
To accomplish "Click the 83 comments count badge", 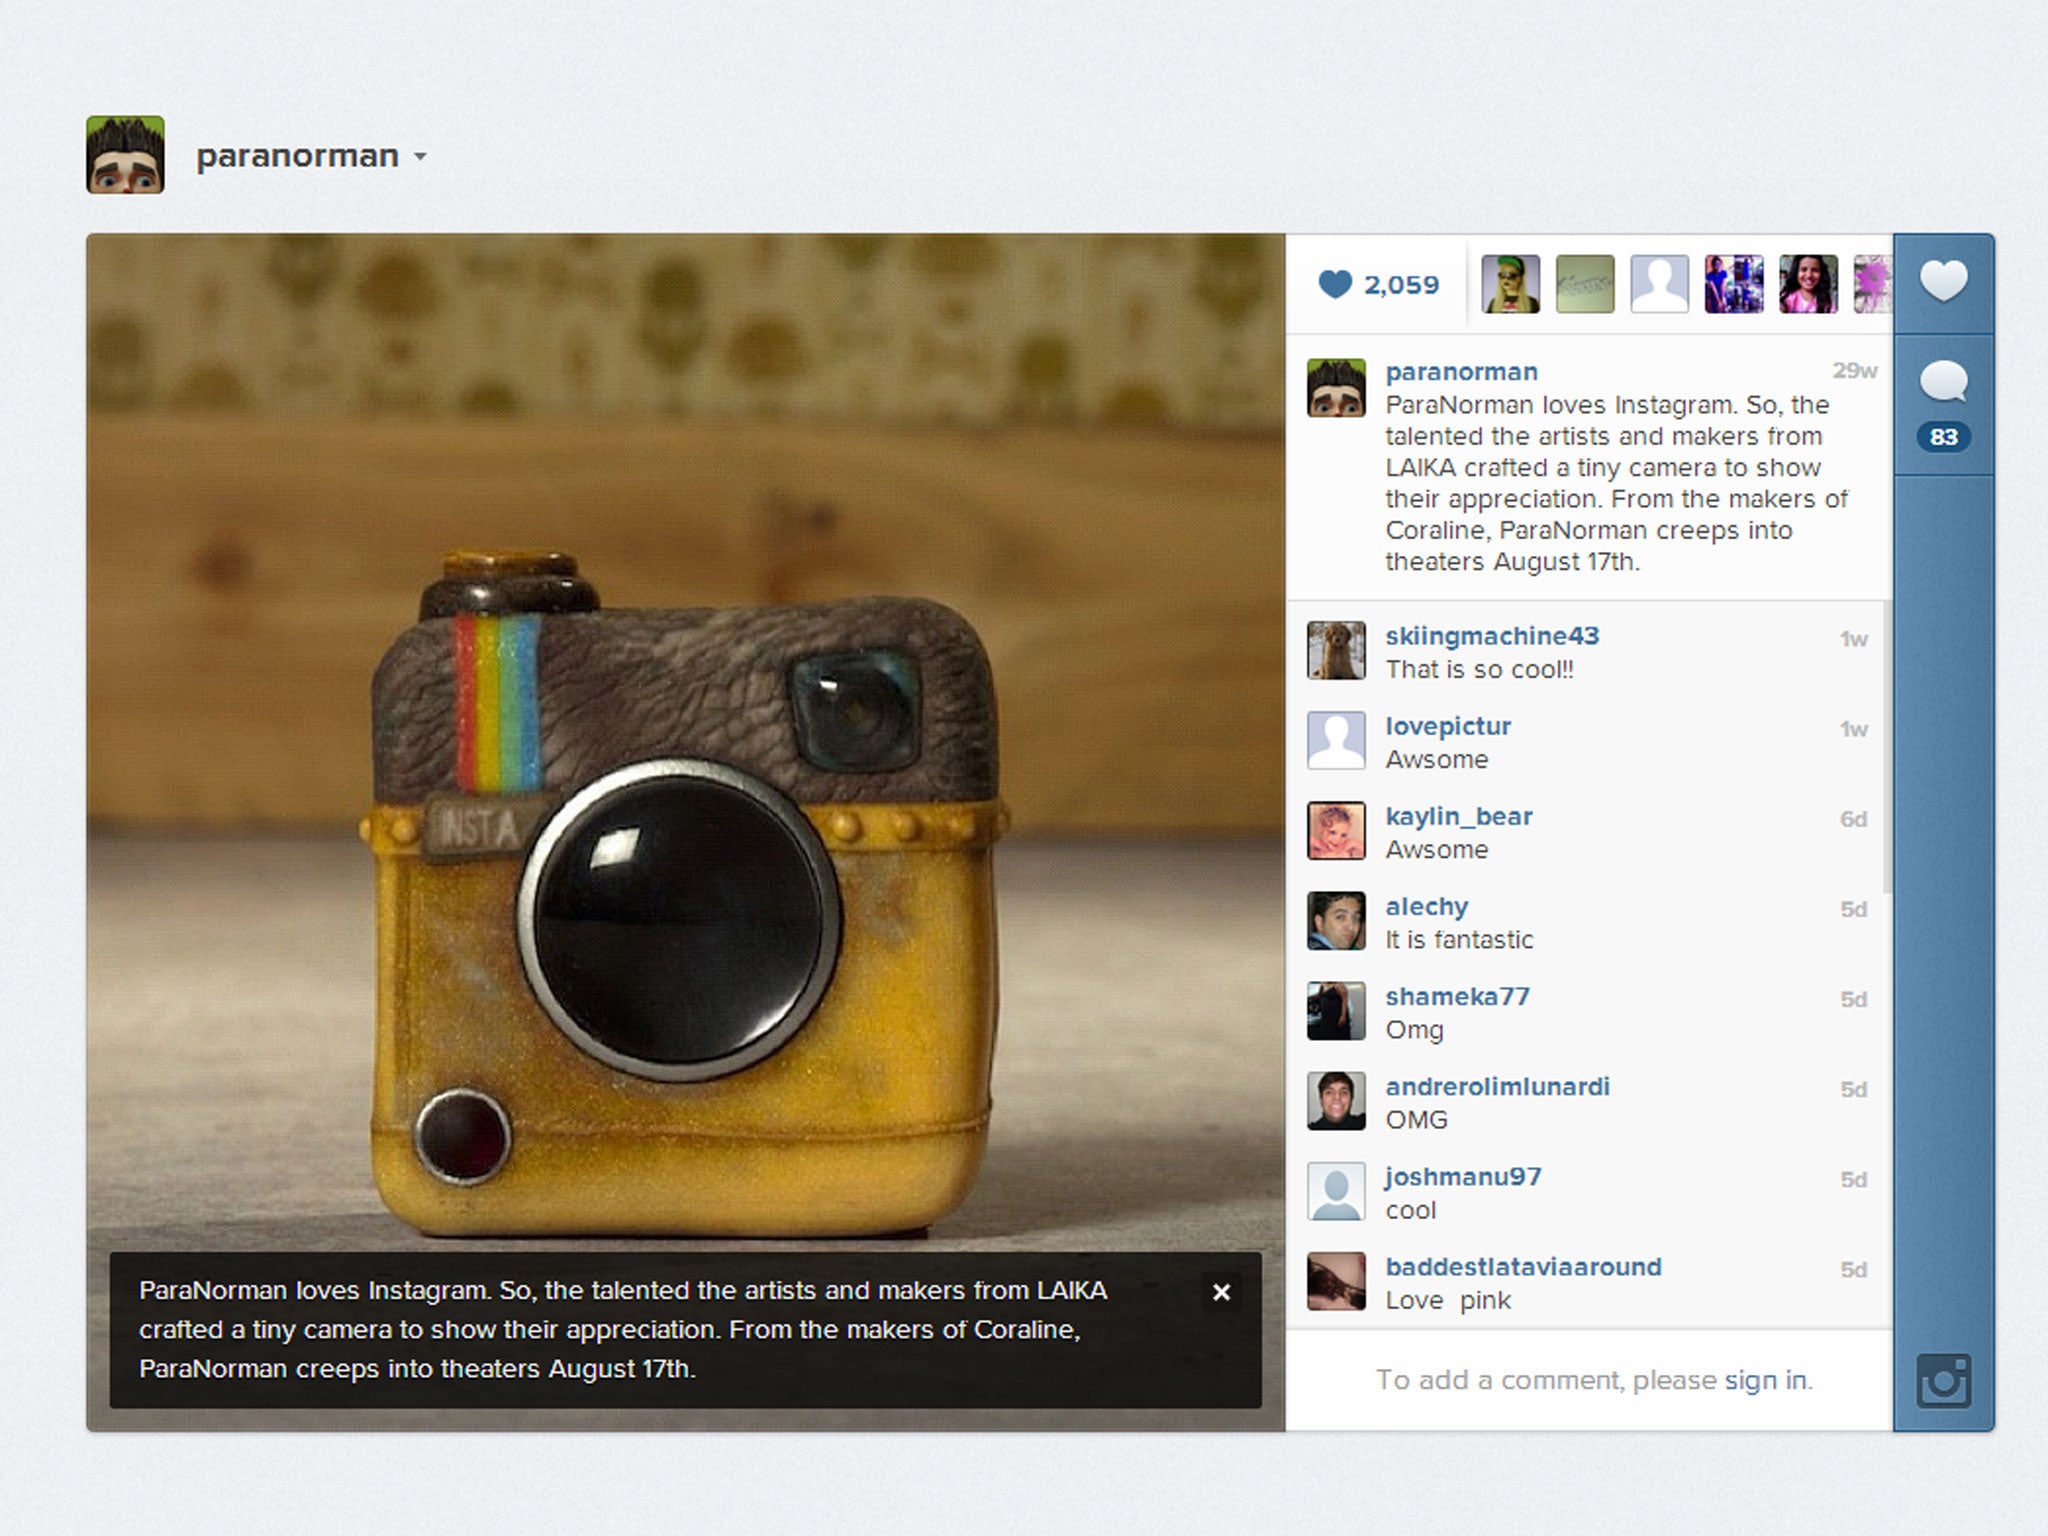I will [x=1943, y=437].
